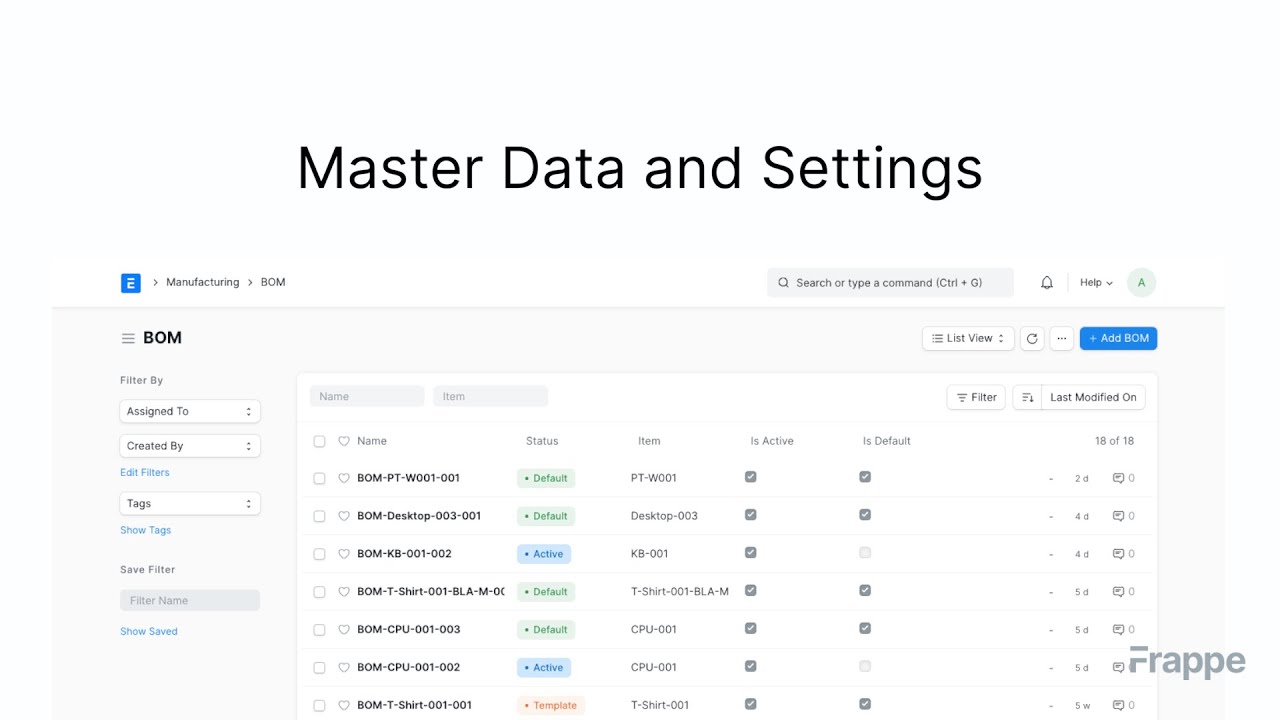Viewport: 1280px width, 720px height.
Task: Open comments icon for BOM-CPU-001-003
Action: coord(1119,630)
